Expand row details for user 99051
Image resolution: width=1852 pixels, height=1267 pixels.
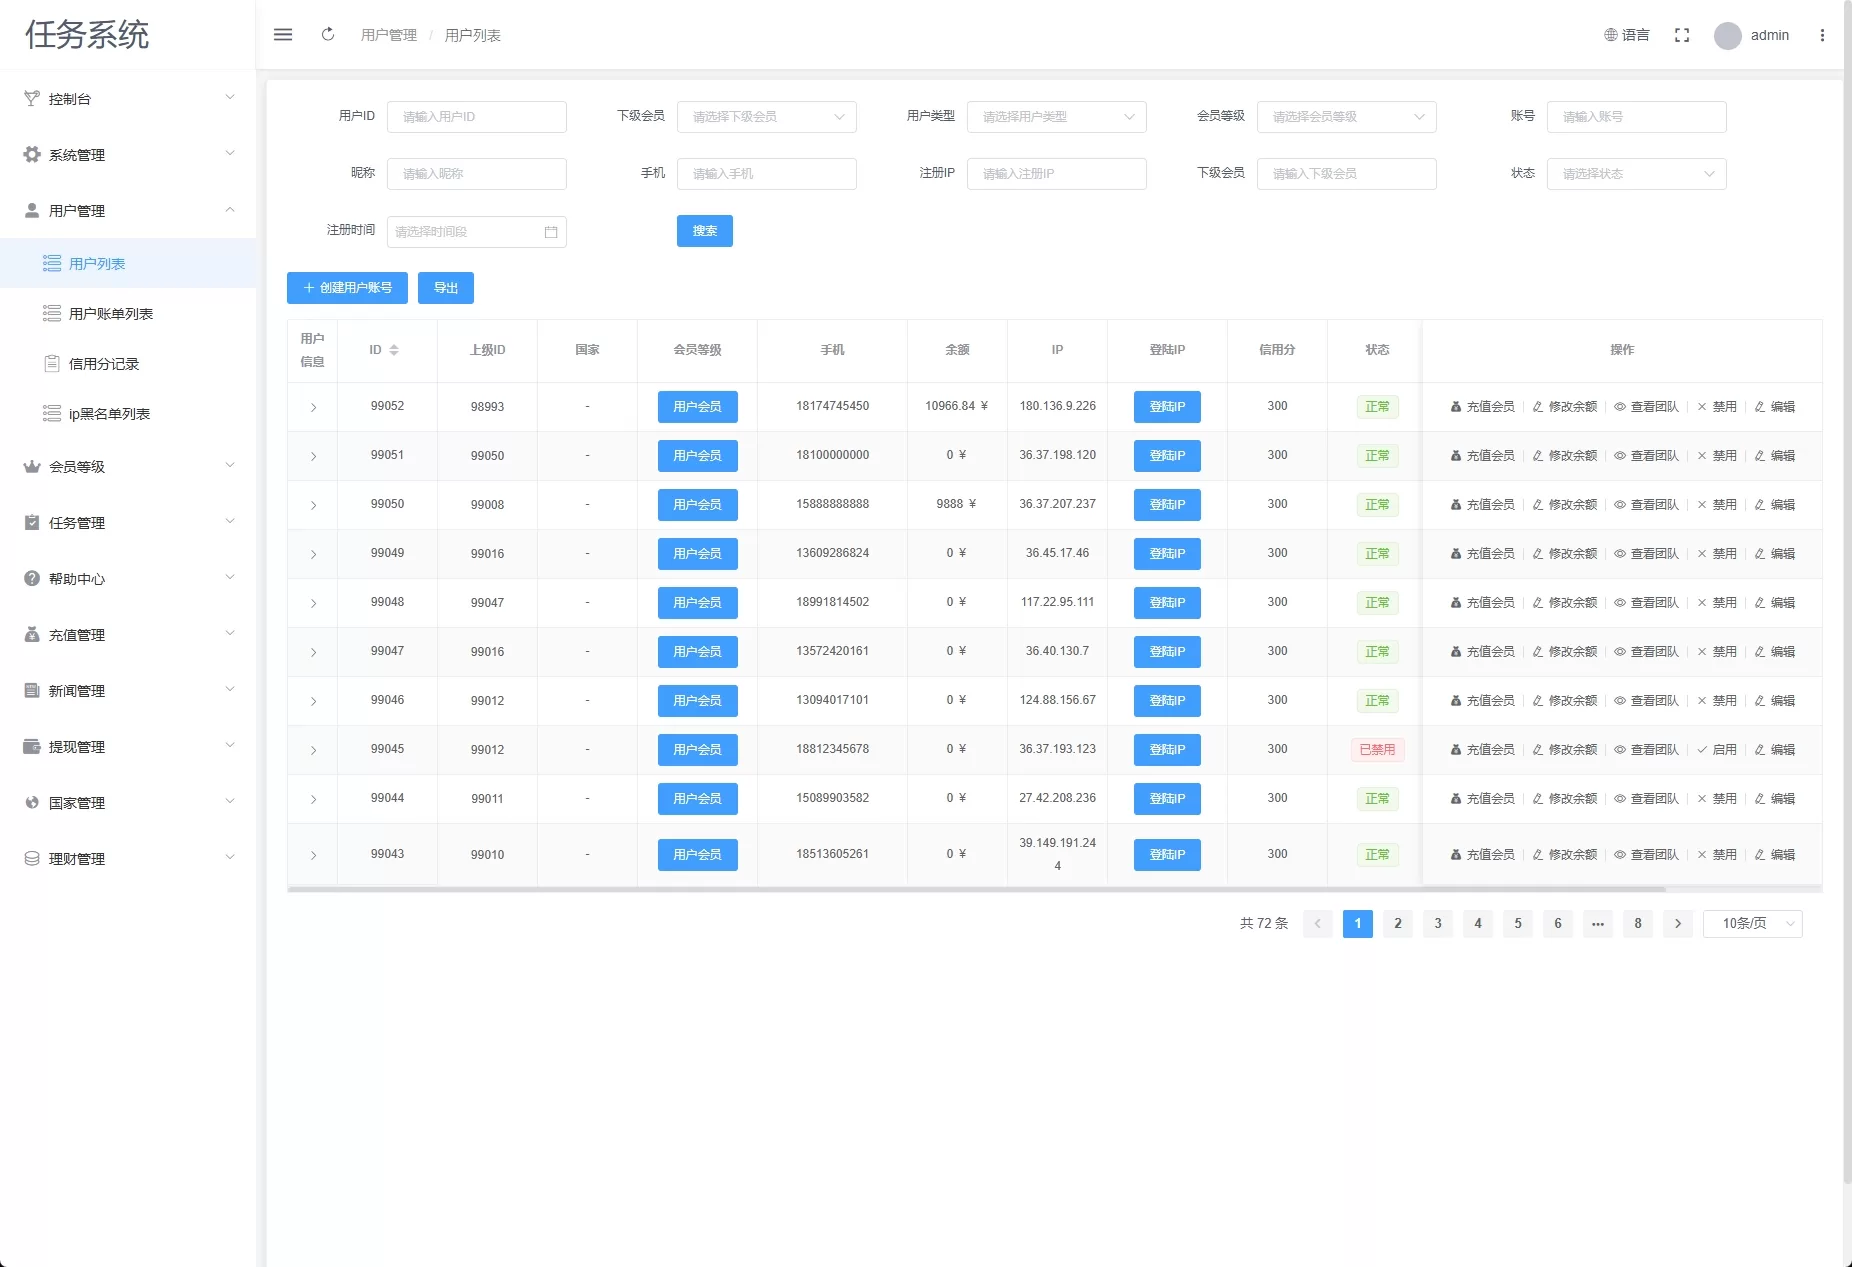pyautogui.click(x=313, y=456)
